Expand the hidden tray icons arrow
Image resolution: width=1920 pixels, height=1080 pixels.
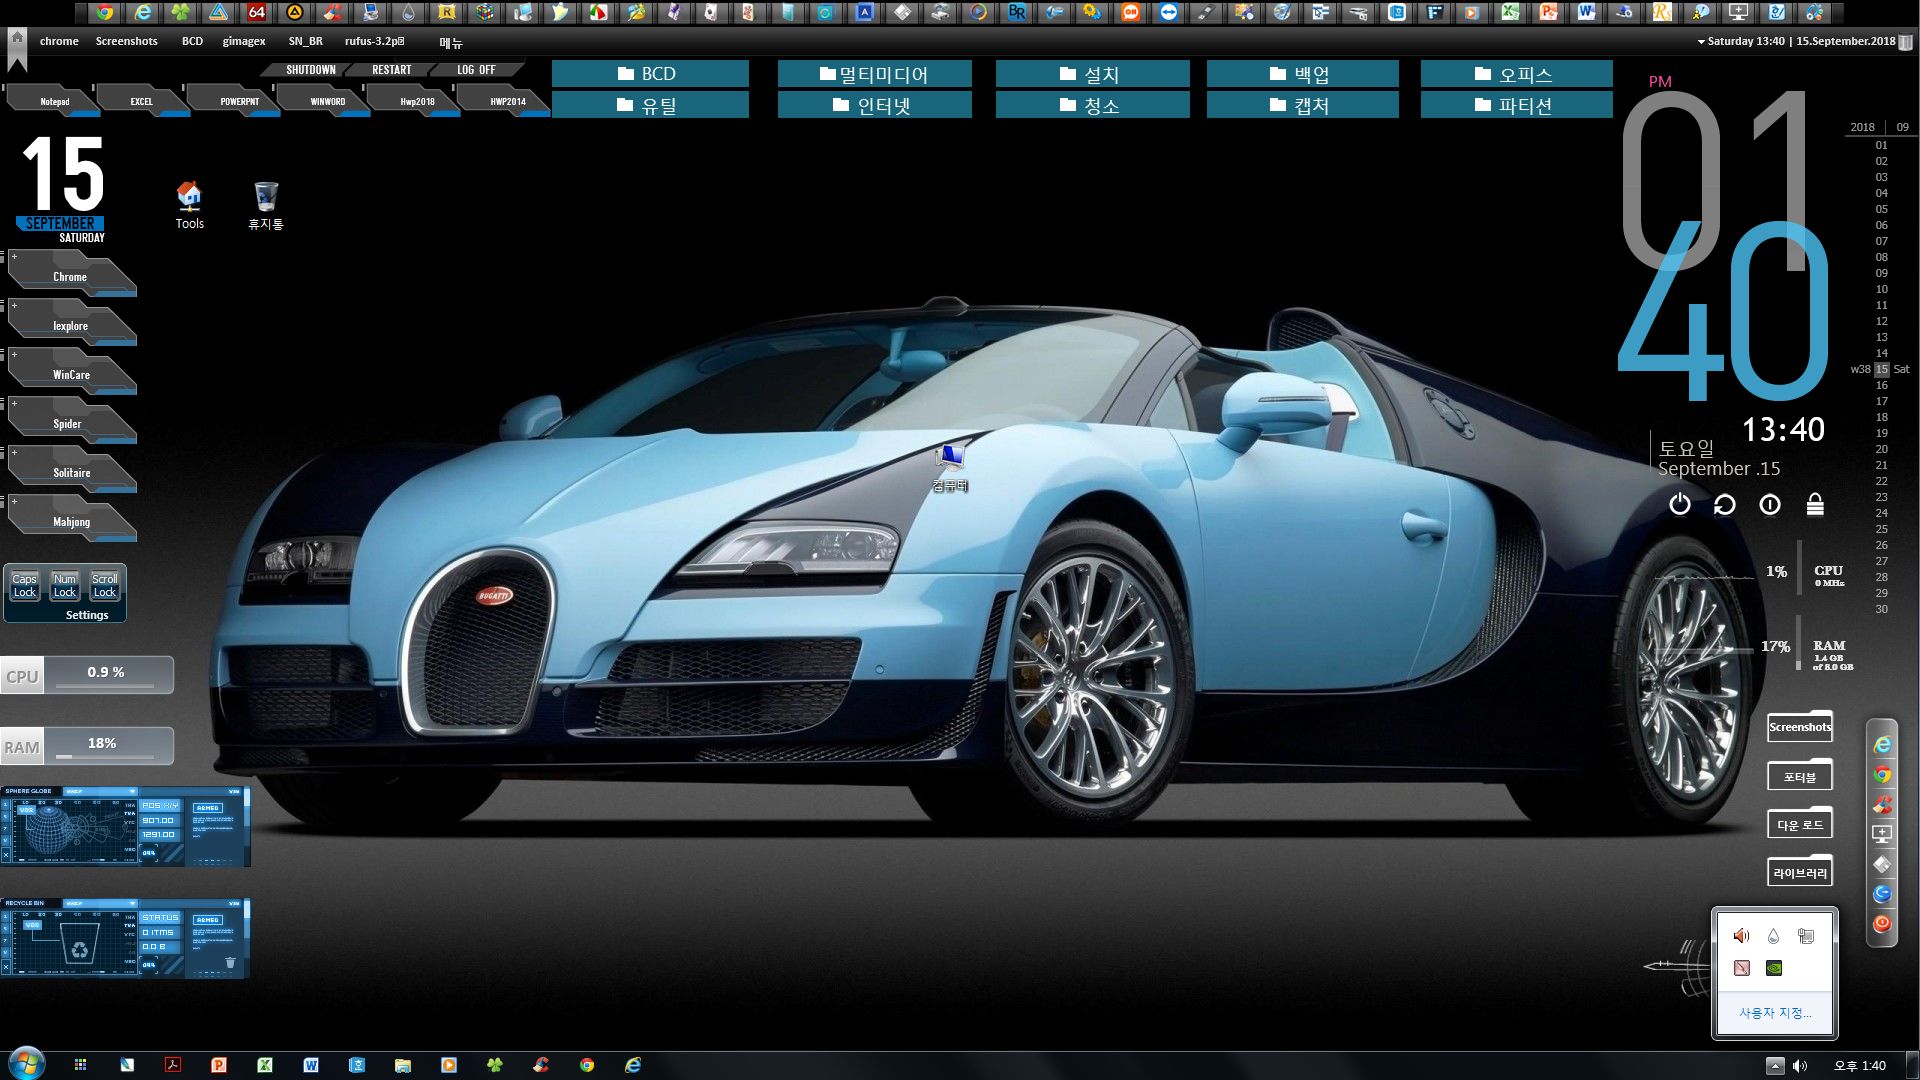(1775, 1065)
